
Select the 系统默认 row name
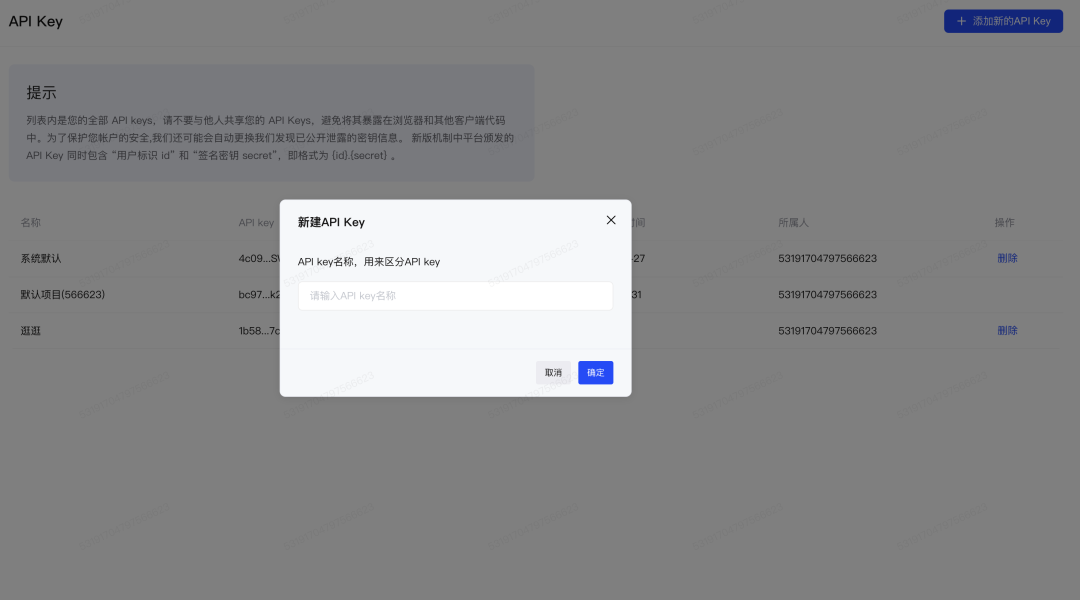point(42,258)
